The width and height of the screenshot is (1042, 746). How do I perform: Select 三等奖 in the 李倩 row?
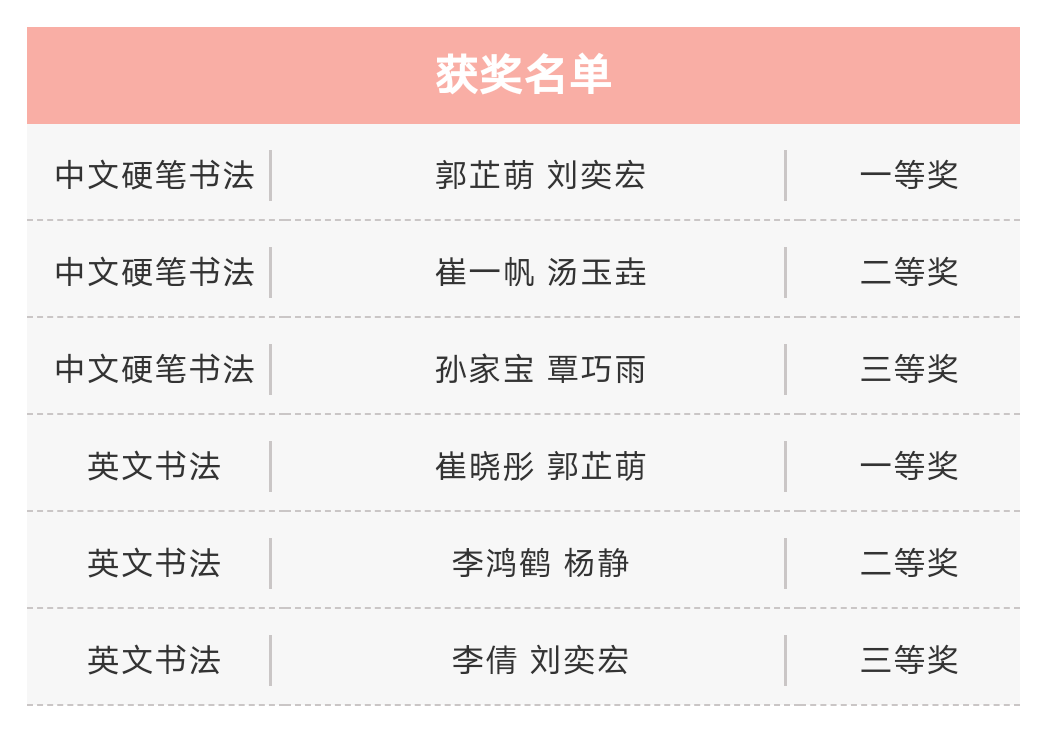click(909, 661)
